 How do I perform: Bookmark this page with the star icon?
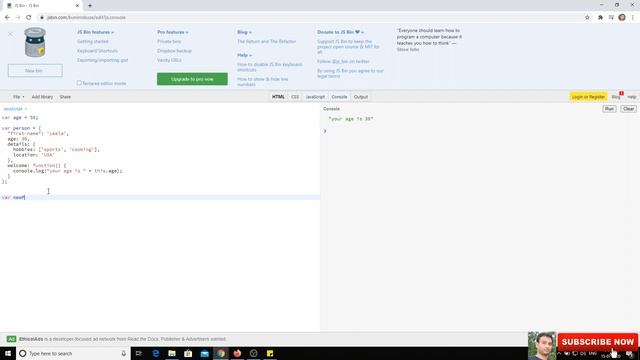point(587,18)
